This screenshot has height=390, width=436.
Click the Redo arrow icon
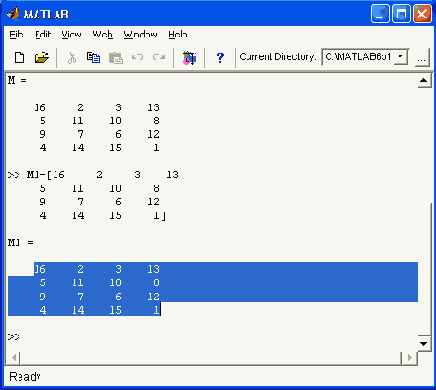pos(159,57)
